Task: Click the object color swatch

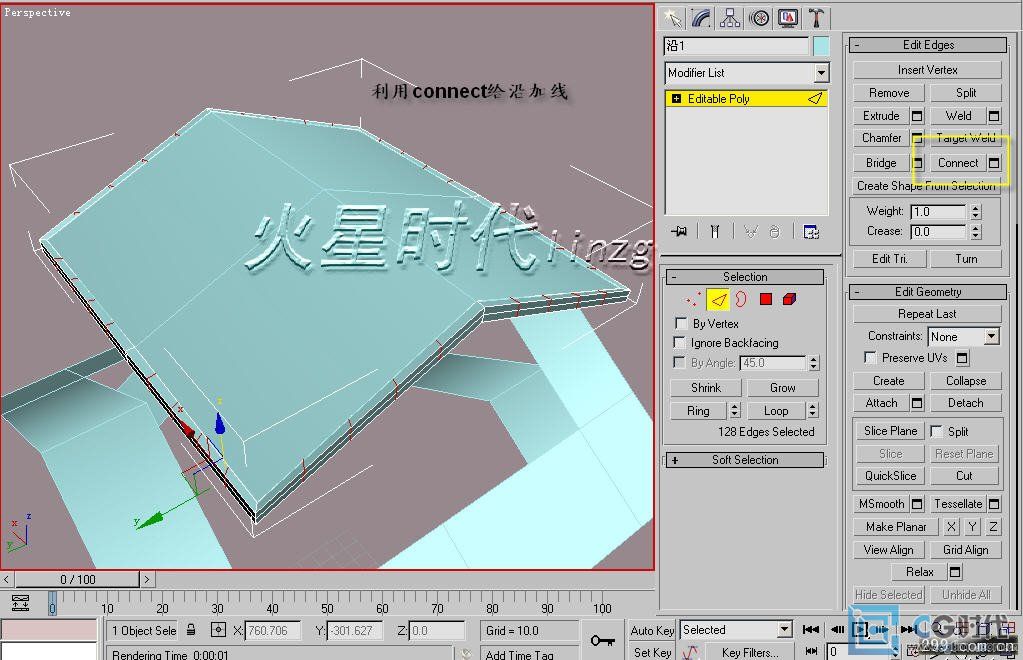Action: tap(821, 46)
